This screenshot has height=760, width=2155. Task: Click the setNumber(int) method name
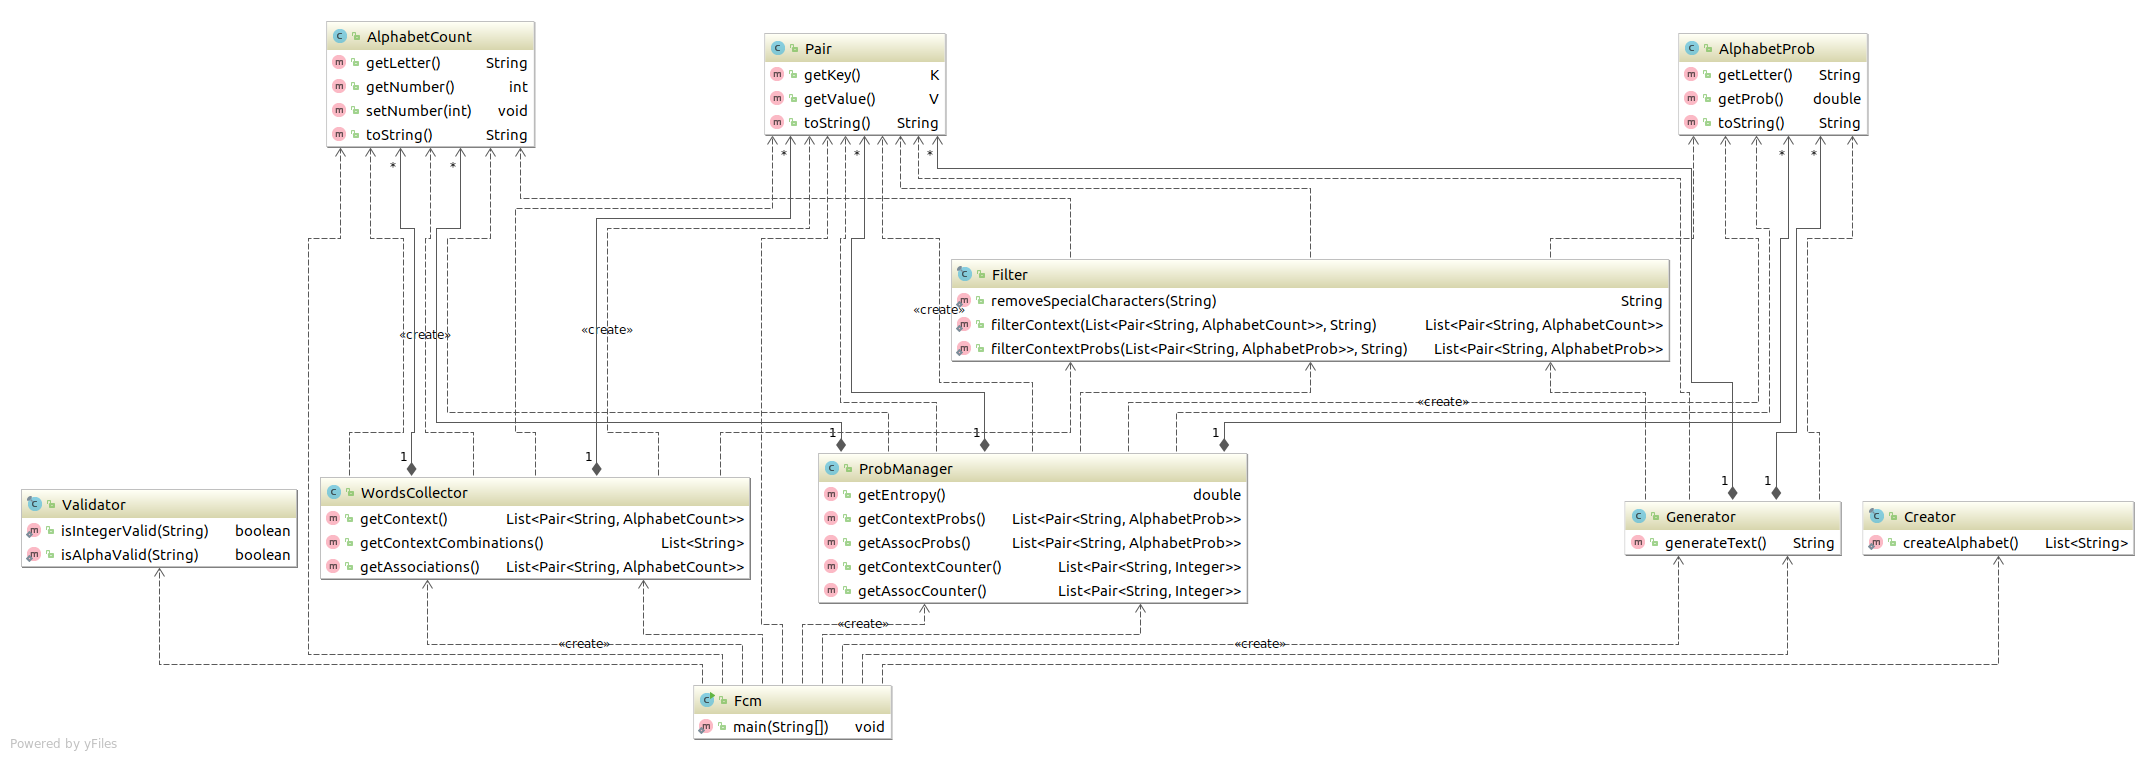click(418, 111)
